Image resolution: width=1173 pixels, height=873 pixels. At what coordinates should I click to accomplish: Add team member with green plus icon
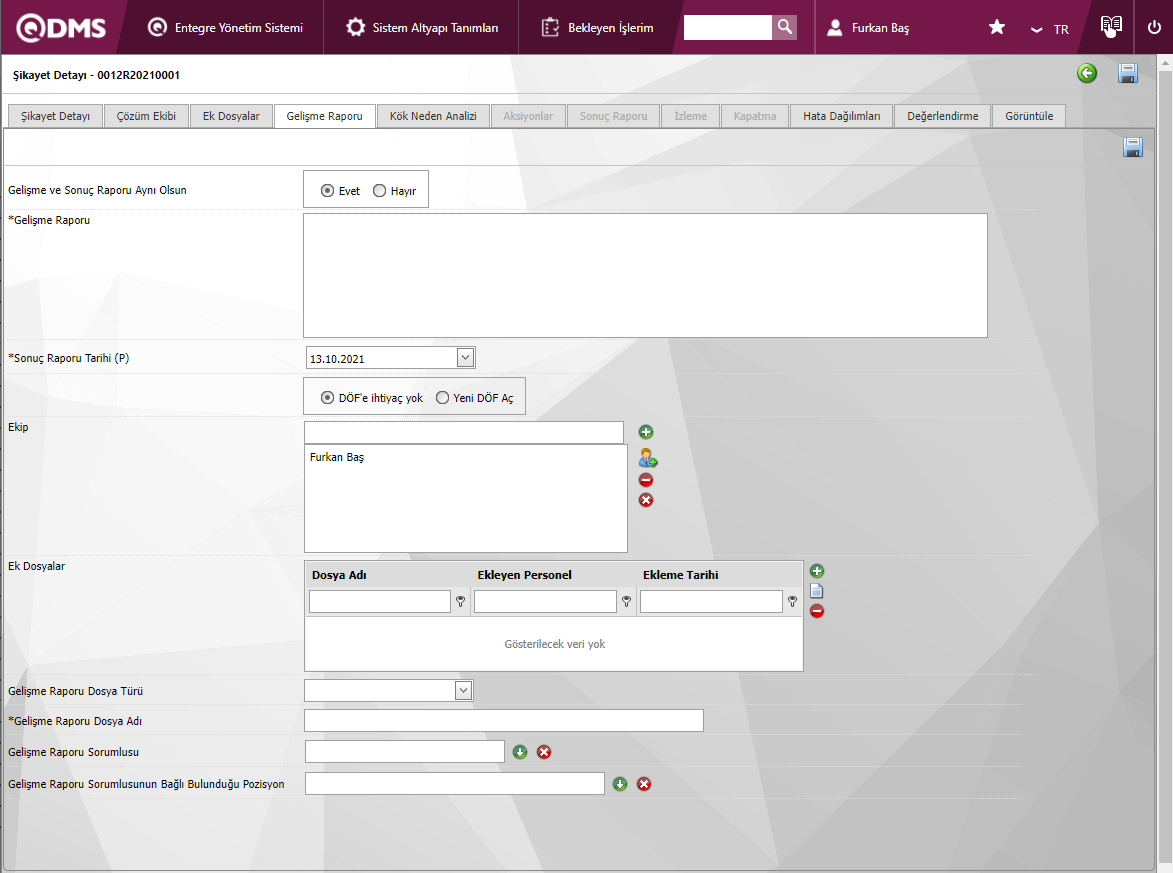coord(646,432)
